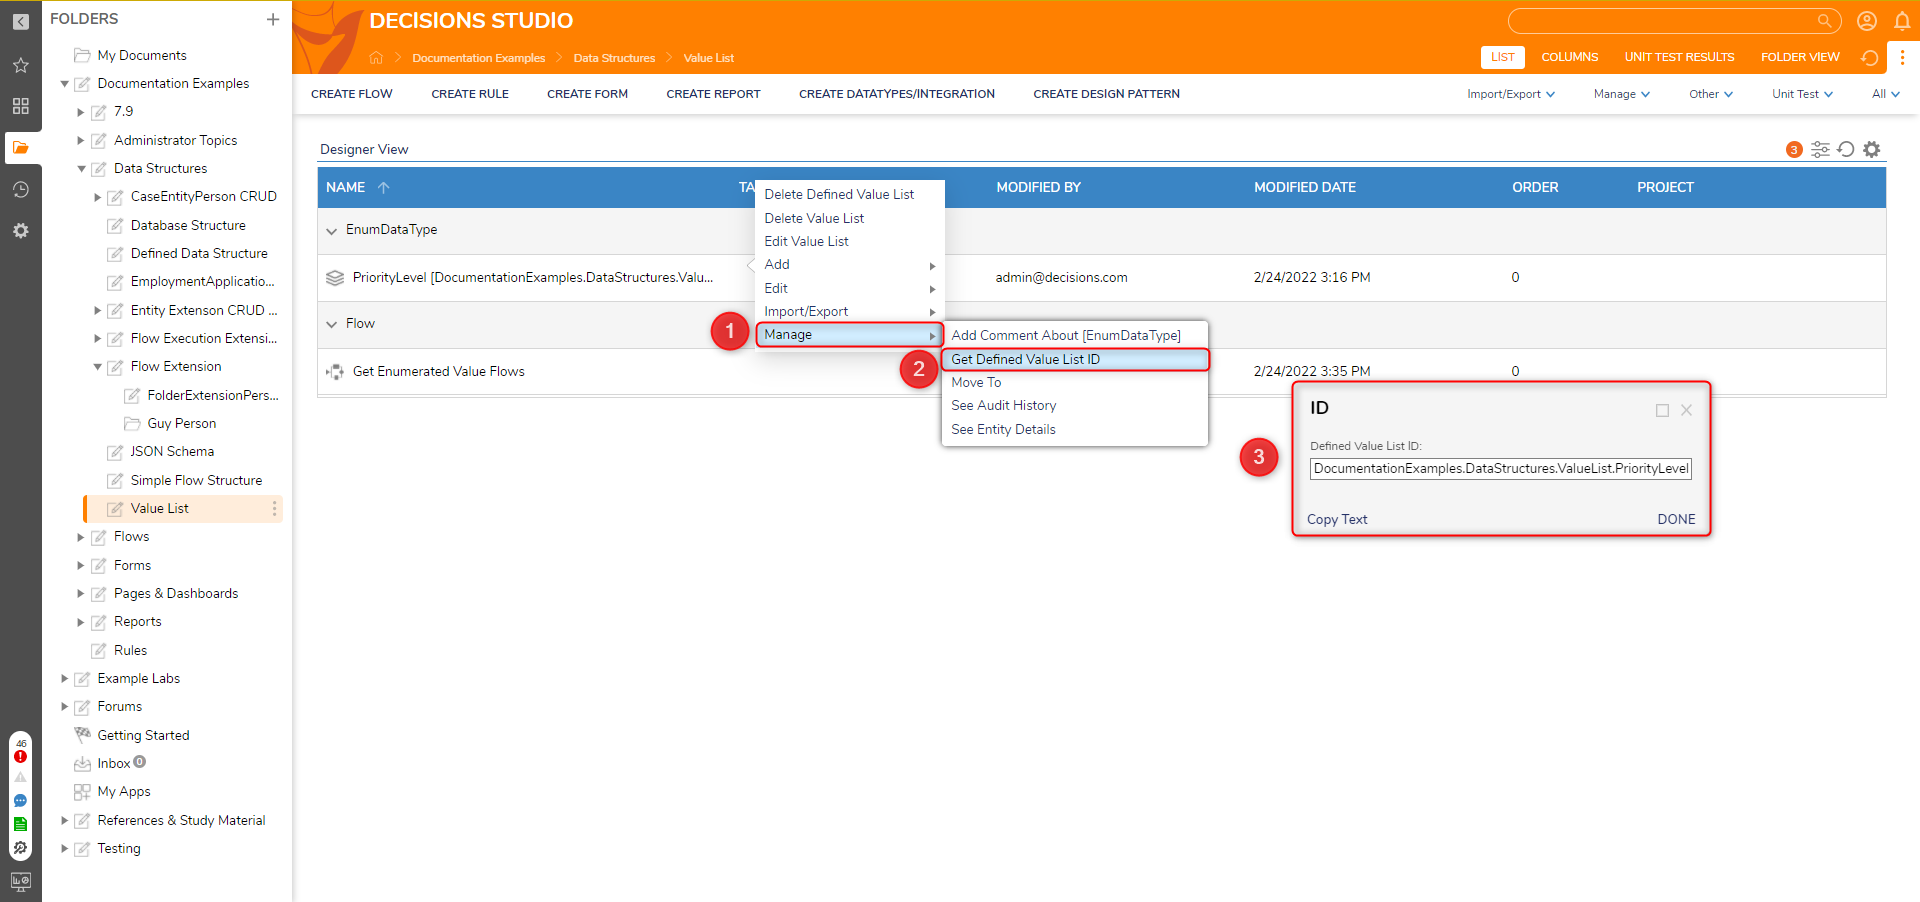Open the Value List folder options dots

click(x=274, y=509)
